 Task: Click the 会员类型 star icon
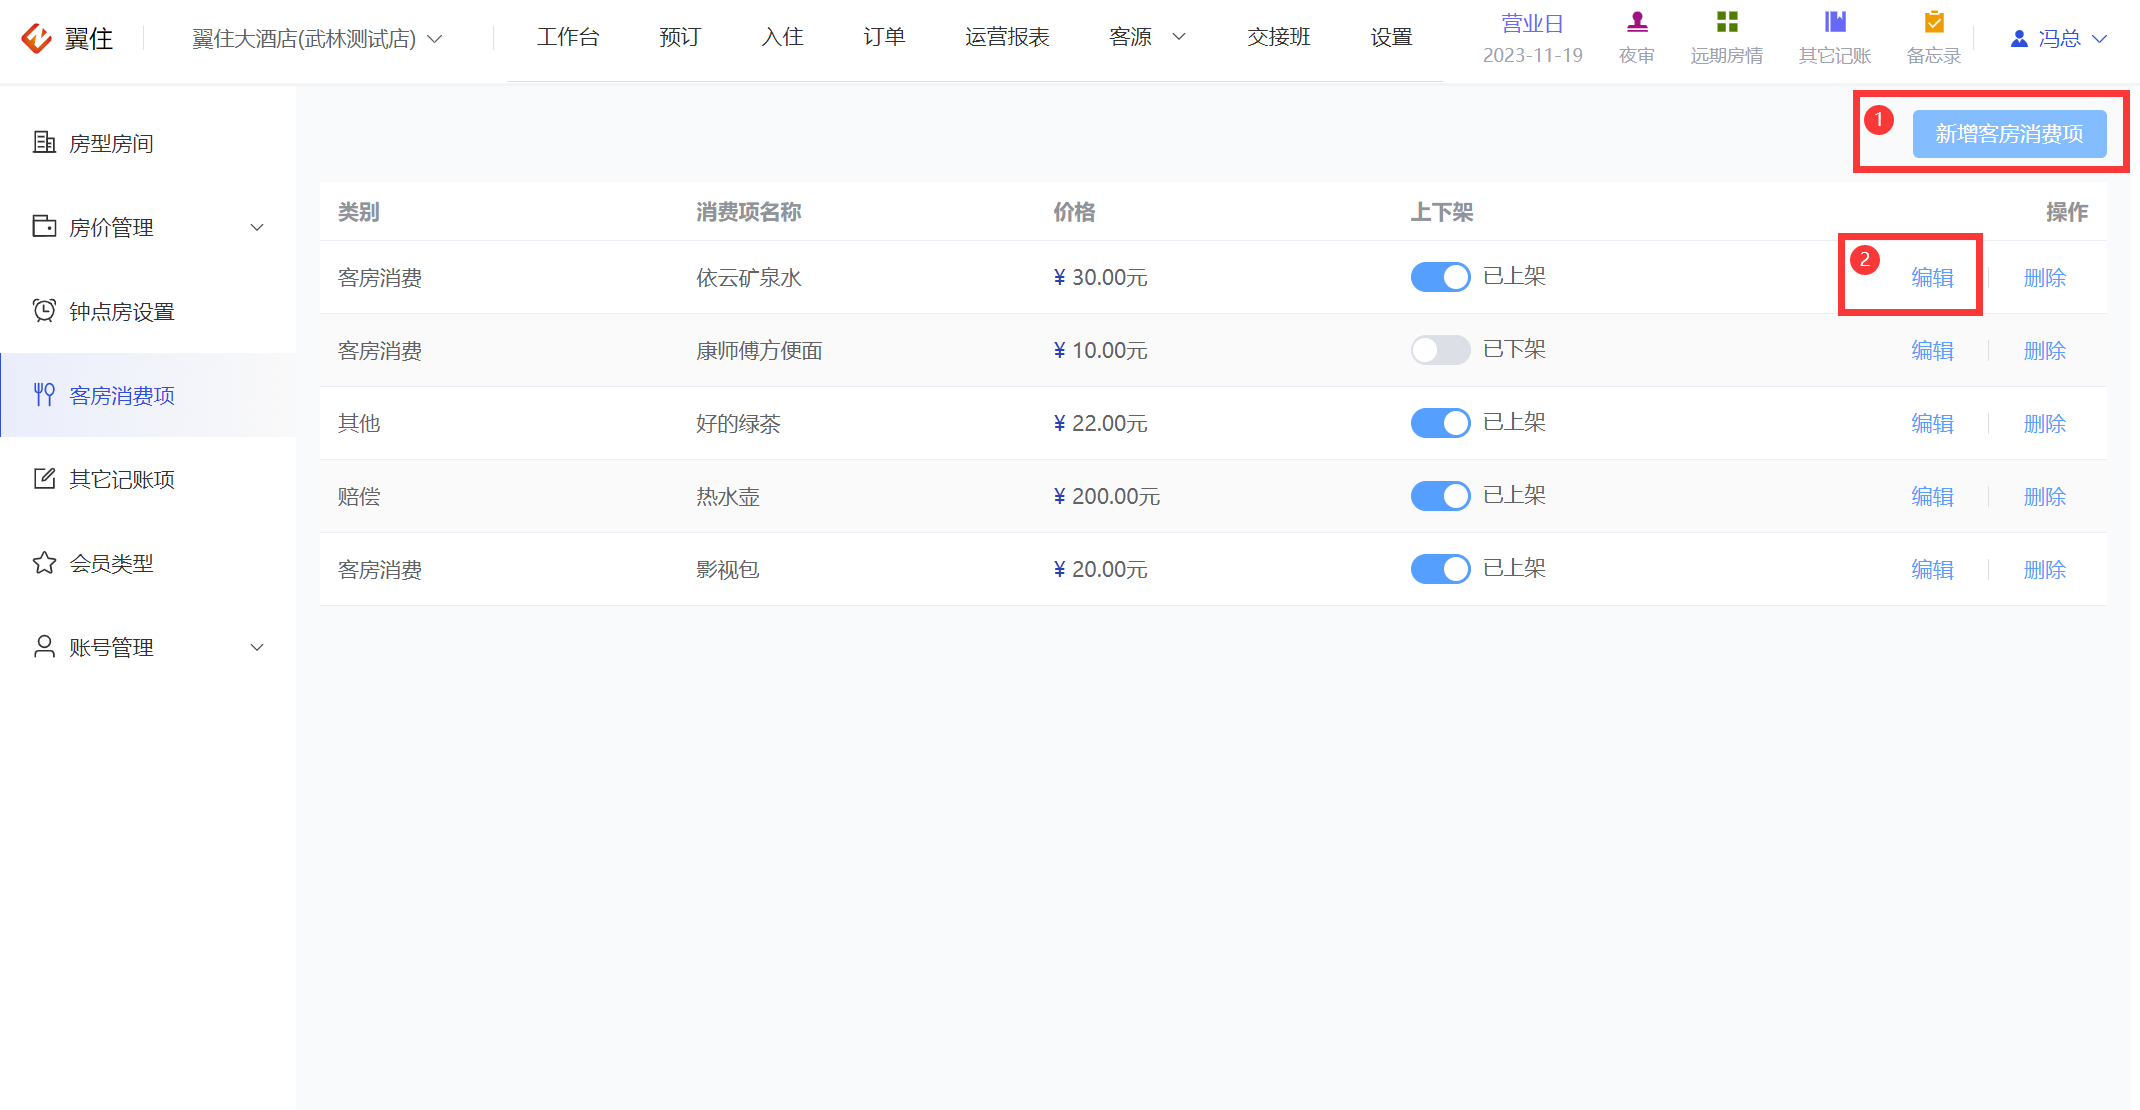pos(44,563)
